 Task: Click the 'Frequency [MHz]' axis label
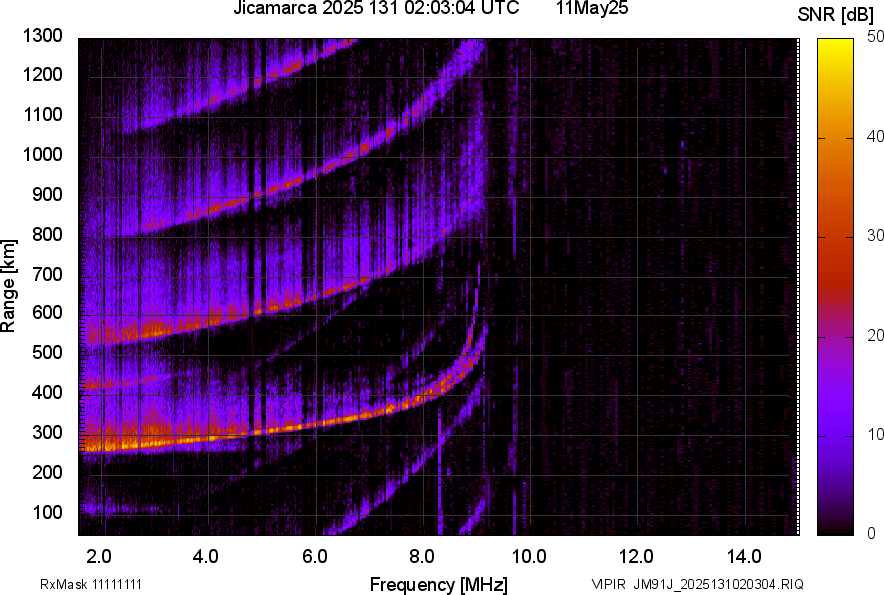click(x=439, y=584)
